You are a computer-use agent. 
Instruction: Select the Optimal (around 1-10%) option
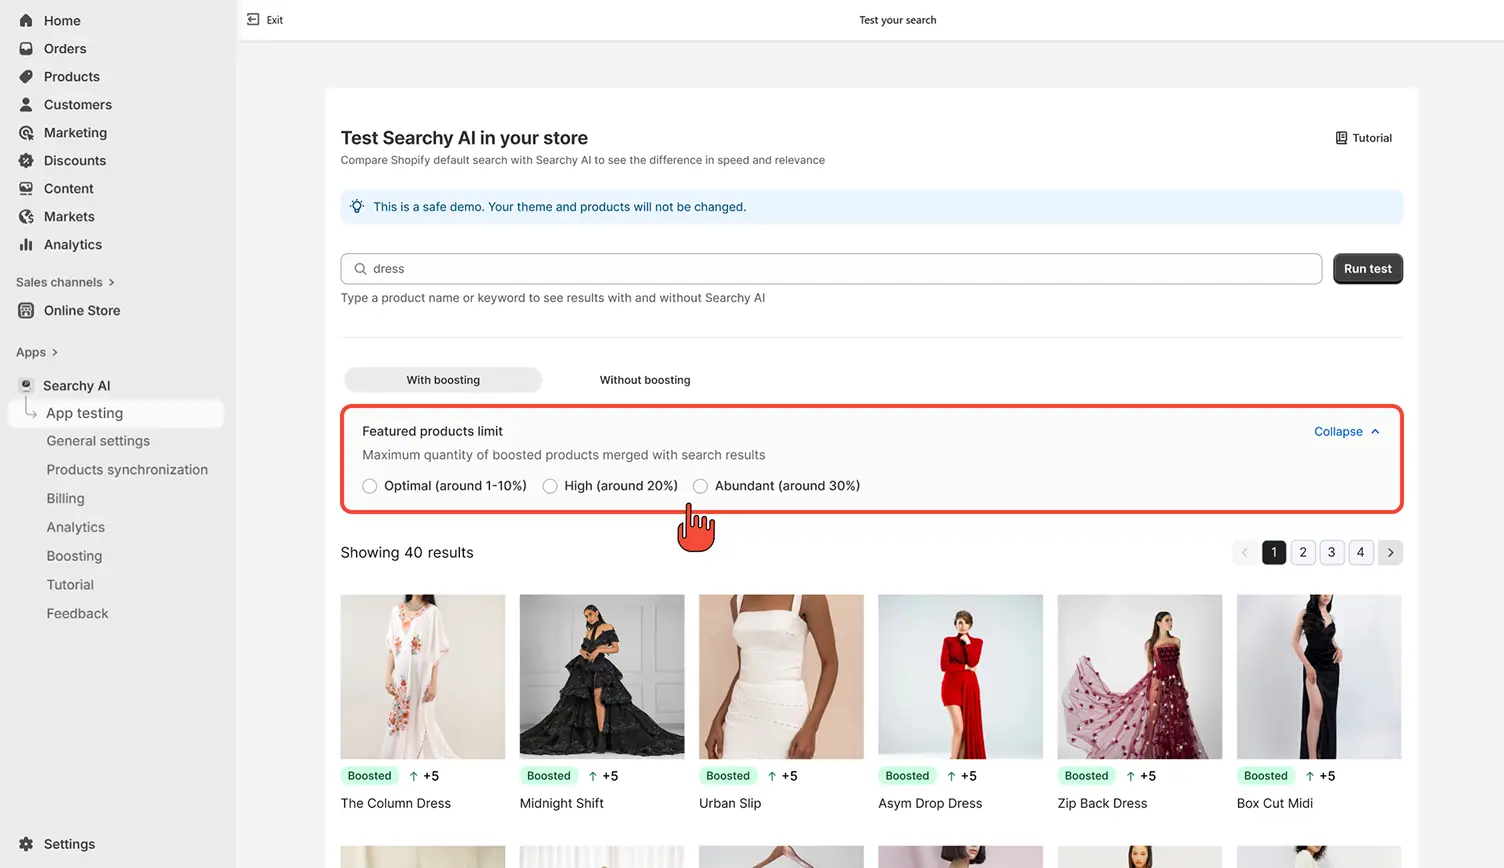click(369, 486)
